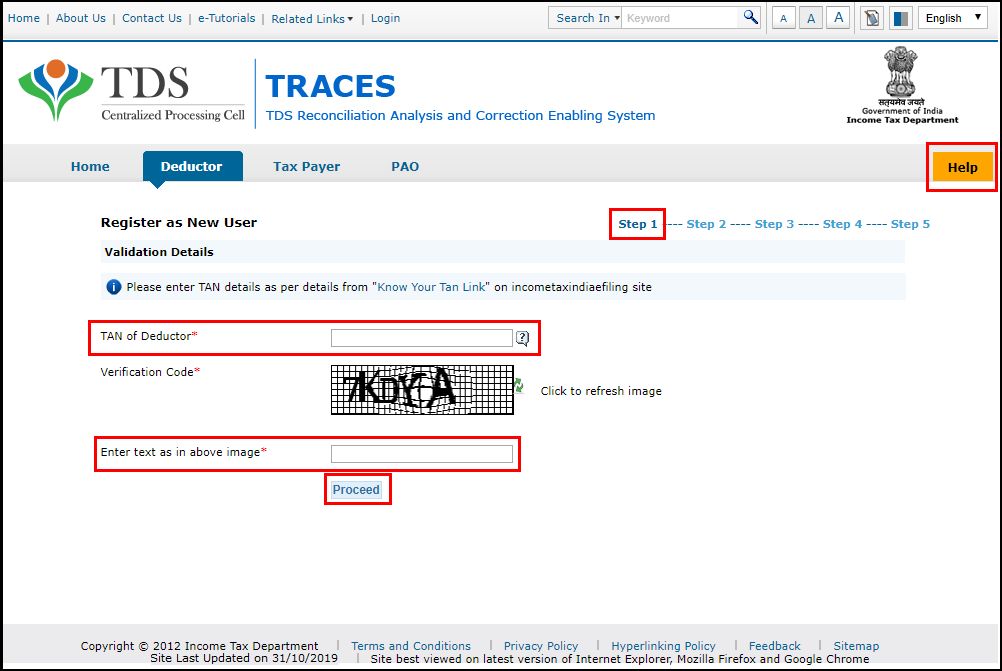
Task: Open the 'Search In' dropdown
Action: [x=584, y=17]
